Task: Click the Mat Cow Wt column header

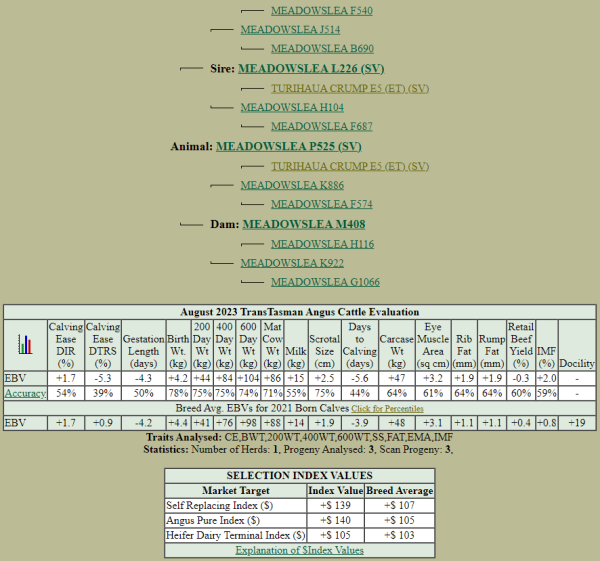Action: point(272,345)
